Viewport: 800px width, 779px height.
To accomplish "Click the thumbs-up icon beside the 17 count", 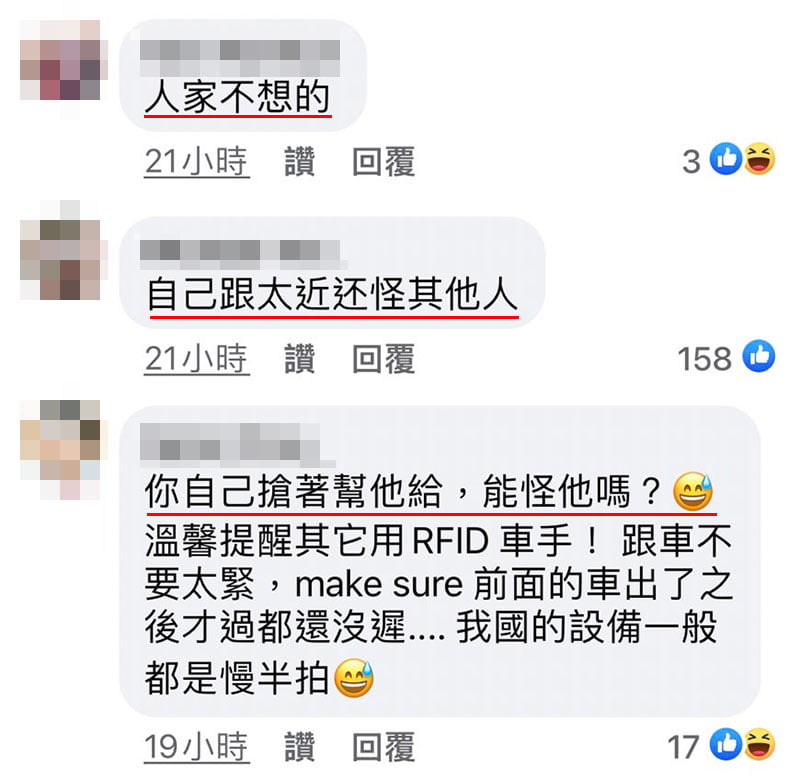I will (x=726, y=744).
